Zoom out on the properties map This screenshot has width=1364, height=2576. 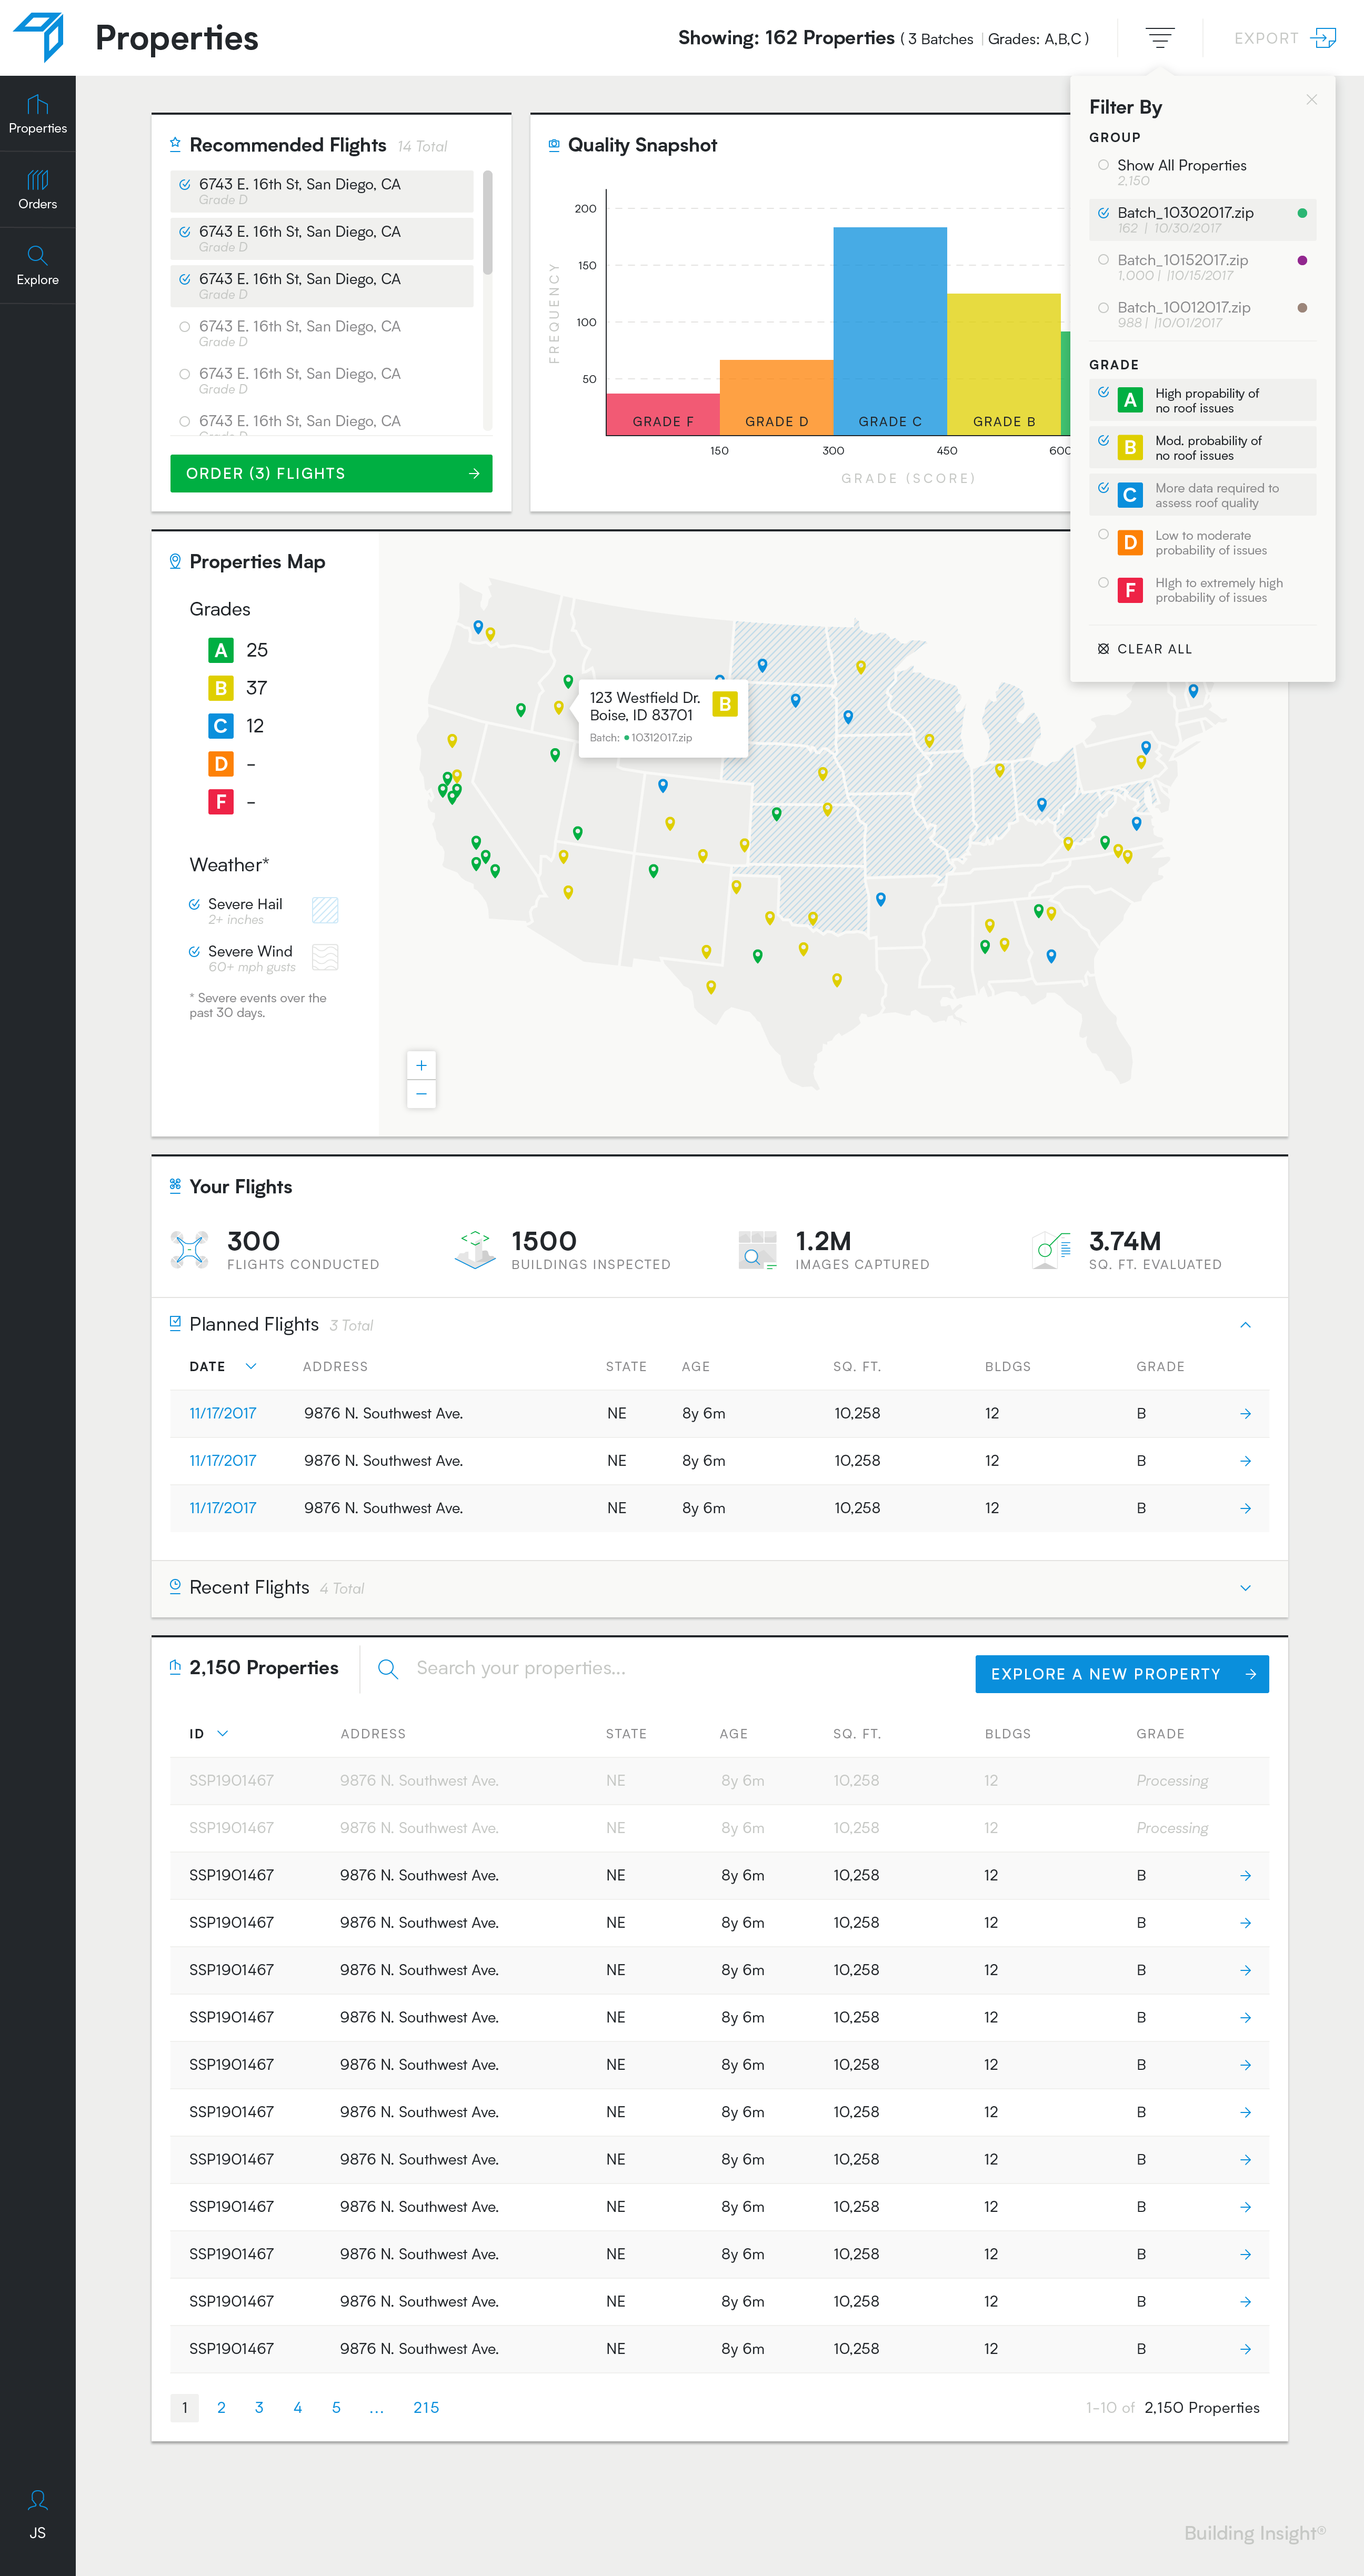(421, 1094)
